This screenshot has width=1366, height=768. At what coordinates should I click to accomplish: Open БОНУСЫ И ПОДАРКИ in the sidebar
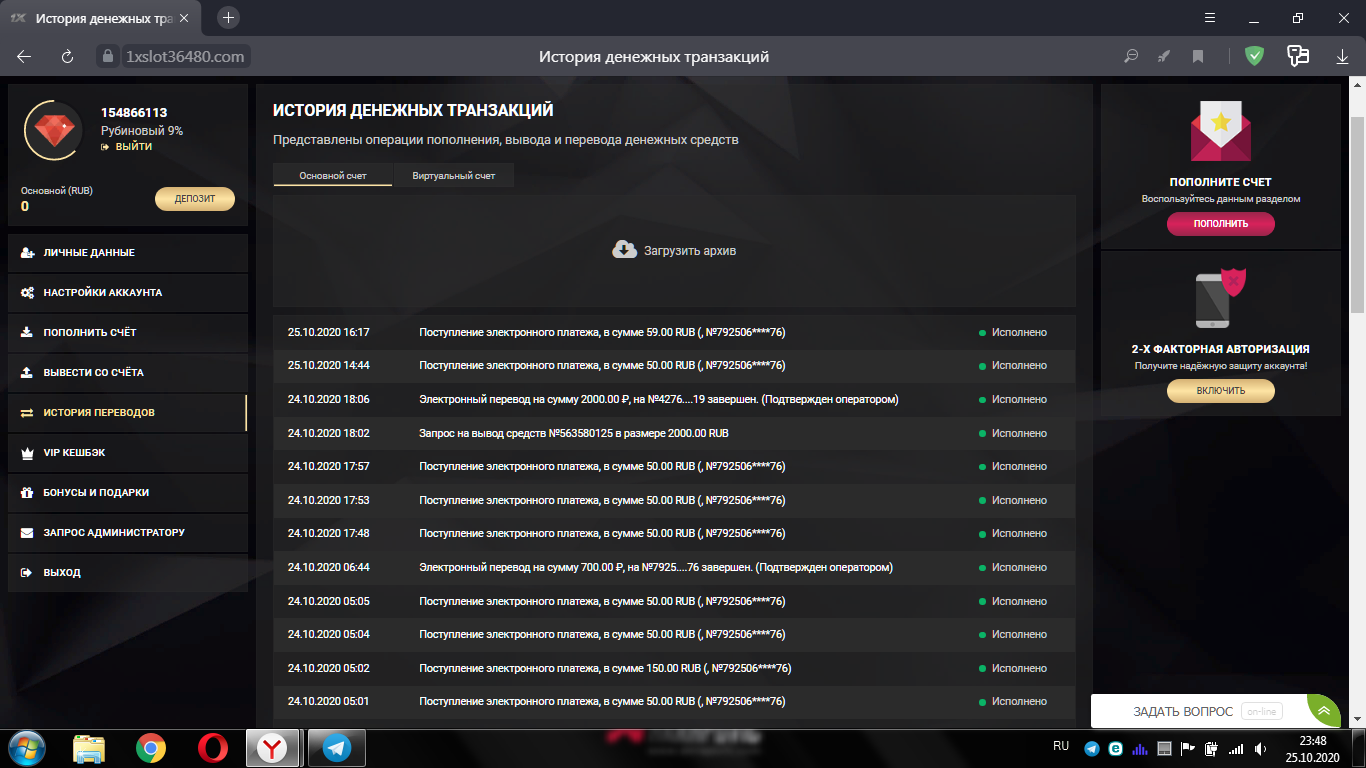[x=128, y=493]
